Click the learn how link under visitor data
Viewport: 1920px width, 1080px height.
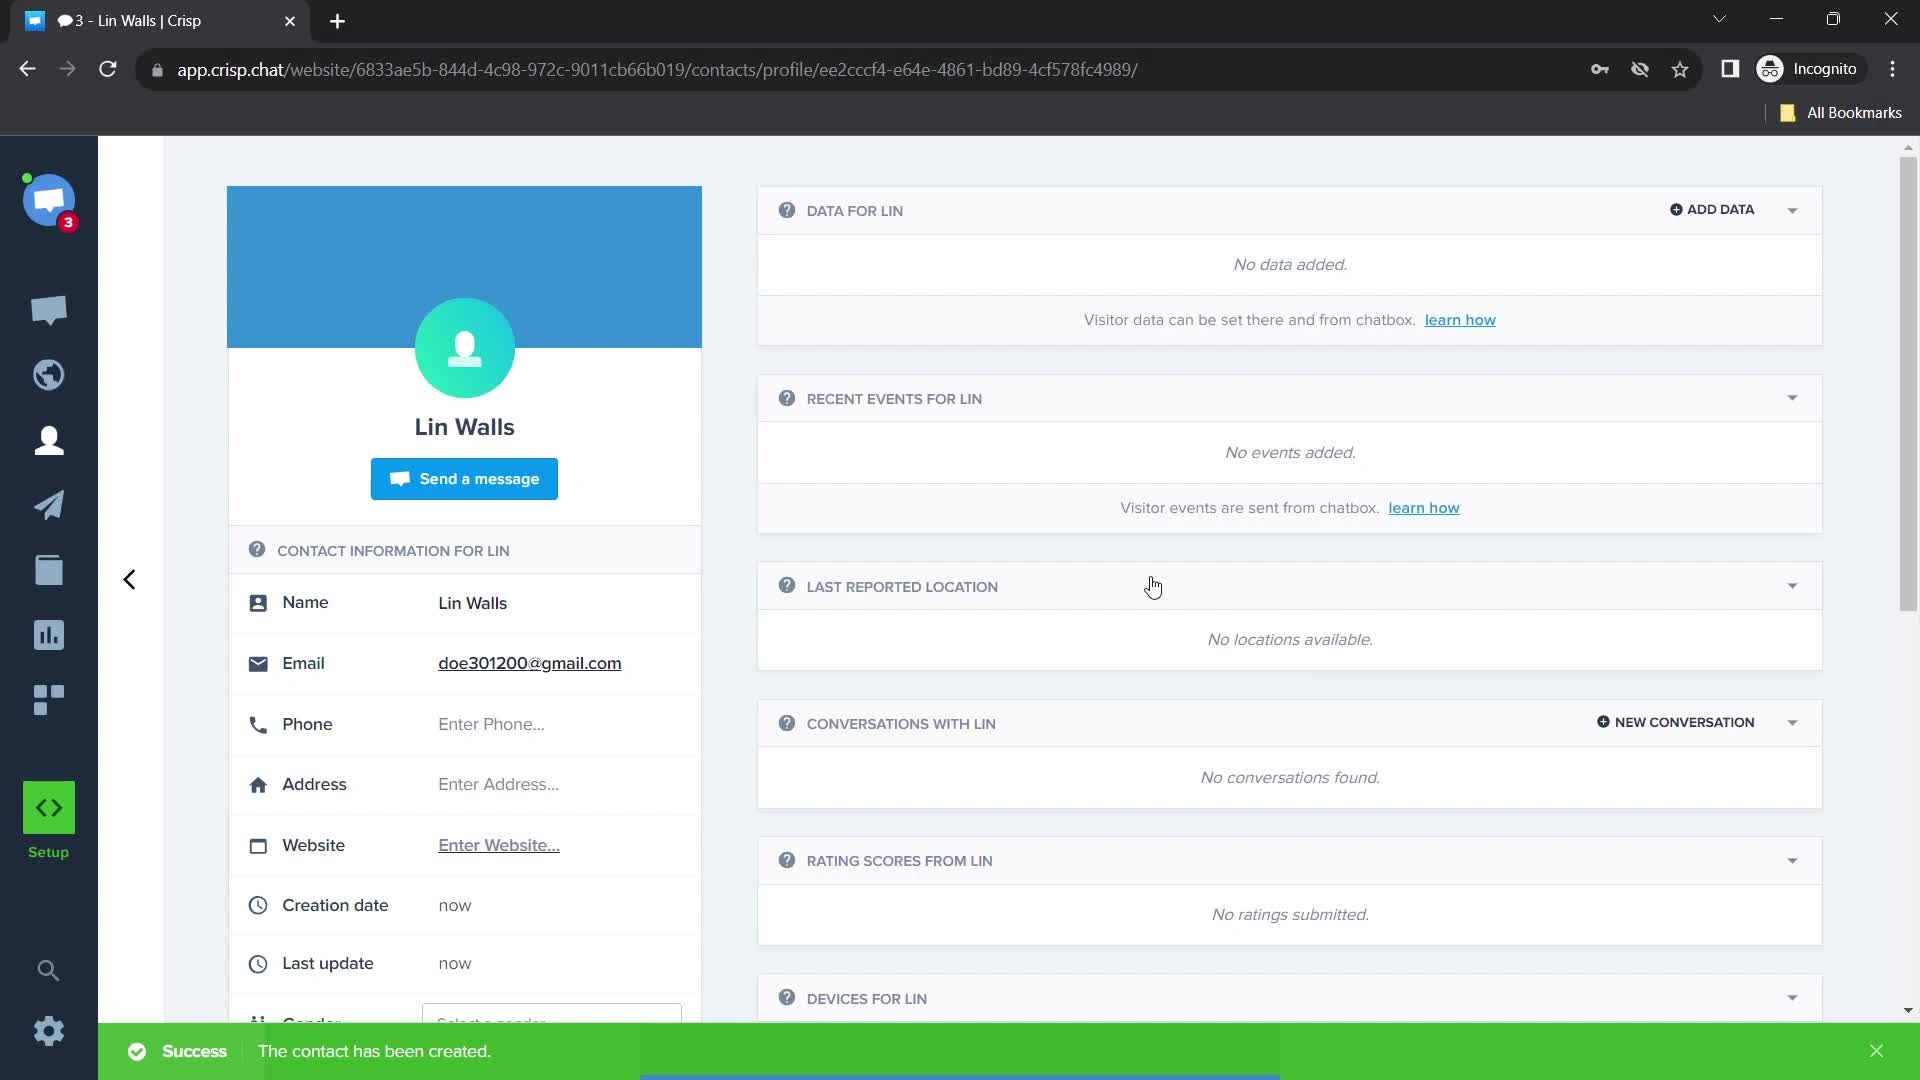1460,319
